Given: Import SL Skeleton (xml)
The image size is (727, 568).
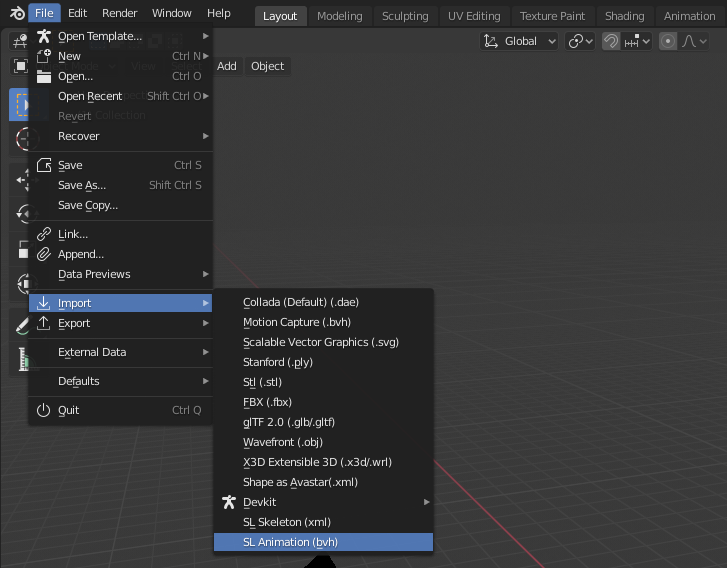Looking at the screenshot, I should [x=323, y=522].
